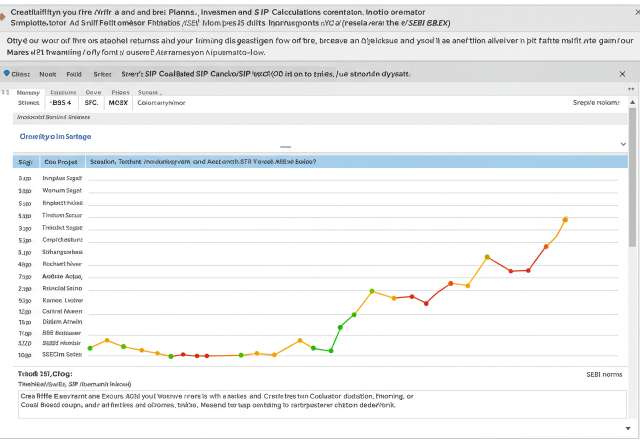The width and height of the screenshot is (640, 448).
Task: Click the leftmost green data point on chart
Action: pyautogui.click(x=90, y=348)
